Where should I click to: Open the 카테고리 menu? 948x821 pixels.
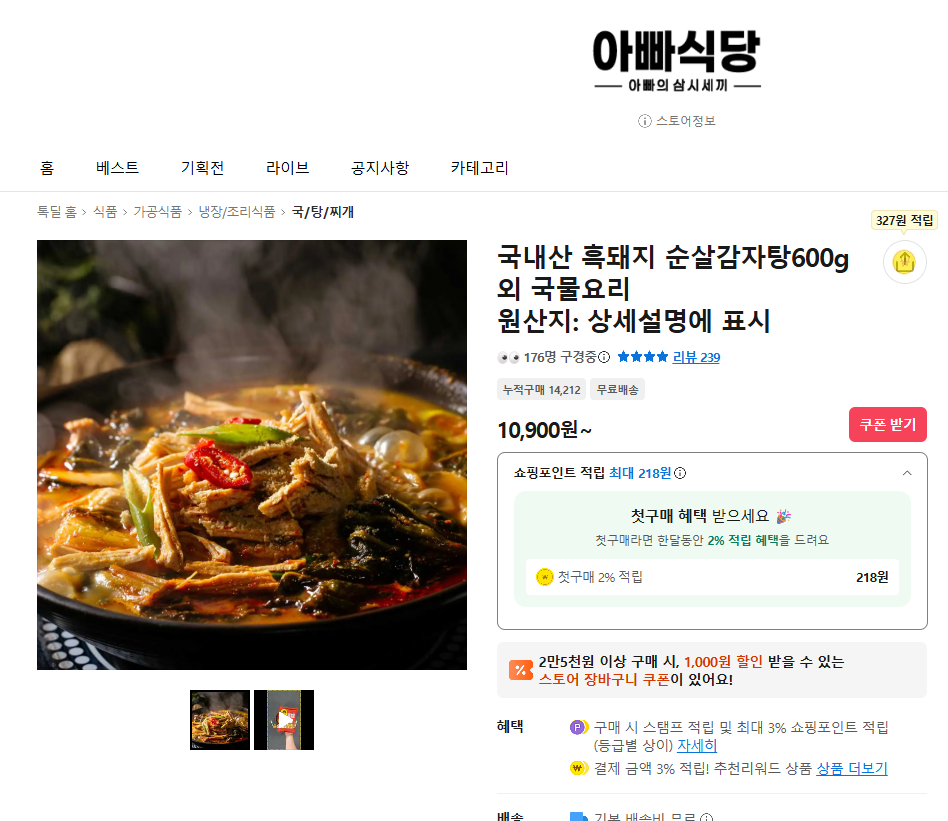(x=479, y=167)
